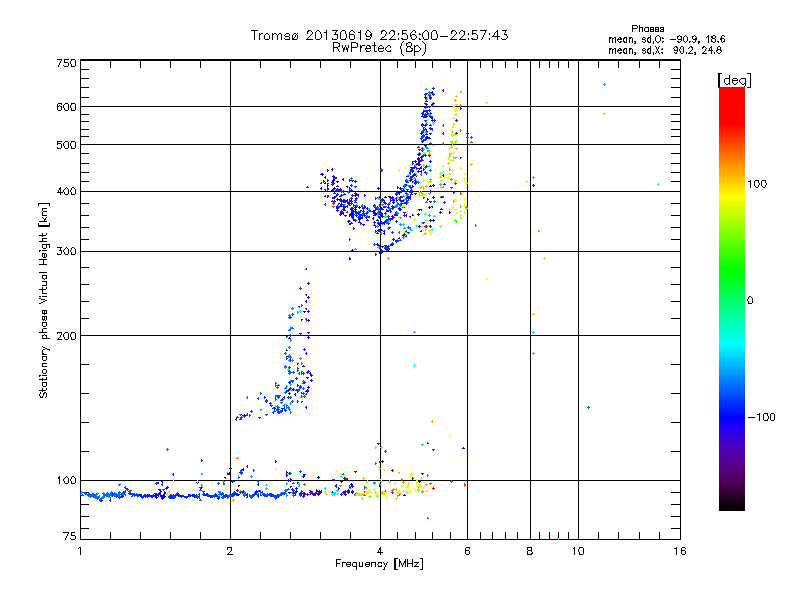Click the colorbar tick label '100'
The image size is (800, 600).
[757, 184]
